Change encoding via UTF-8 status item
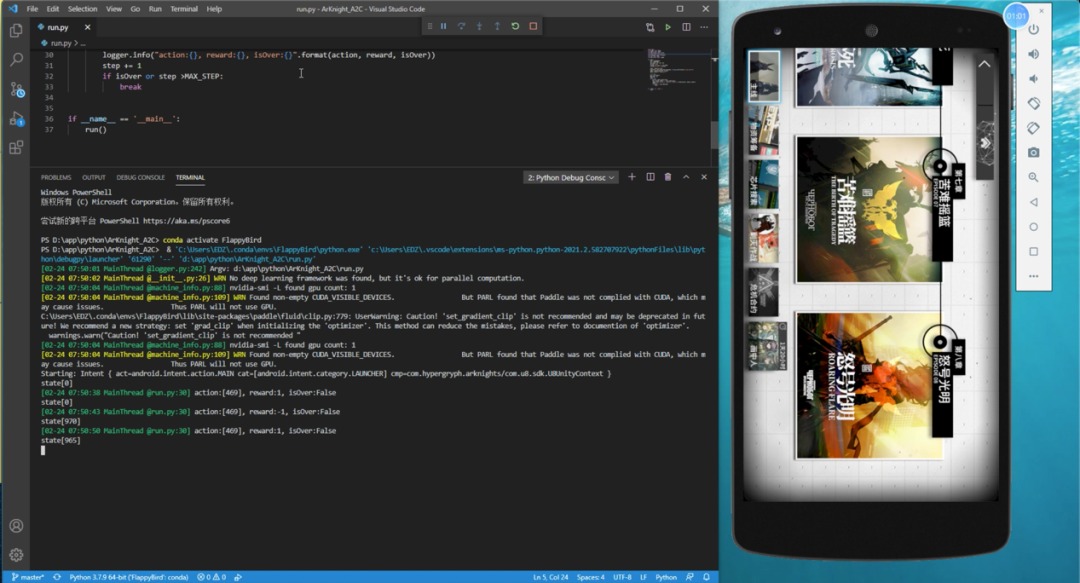1080x583 pixels. pos(622,577)
